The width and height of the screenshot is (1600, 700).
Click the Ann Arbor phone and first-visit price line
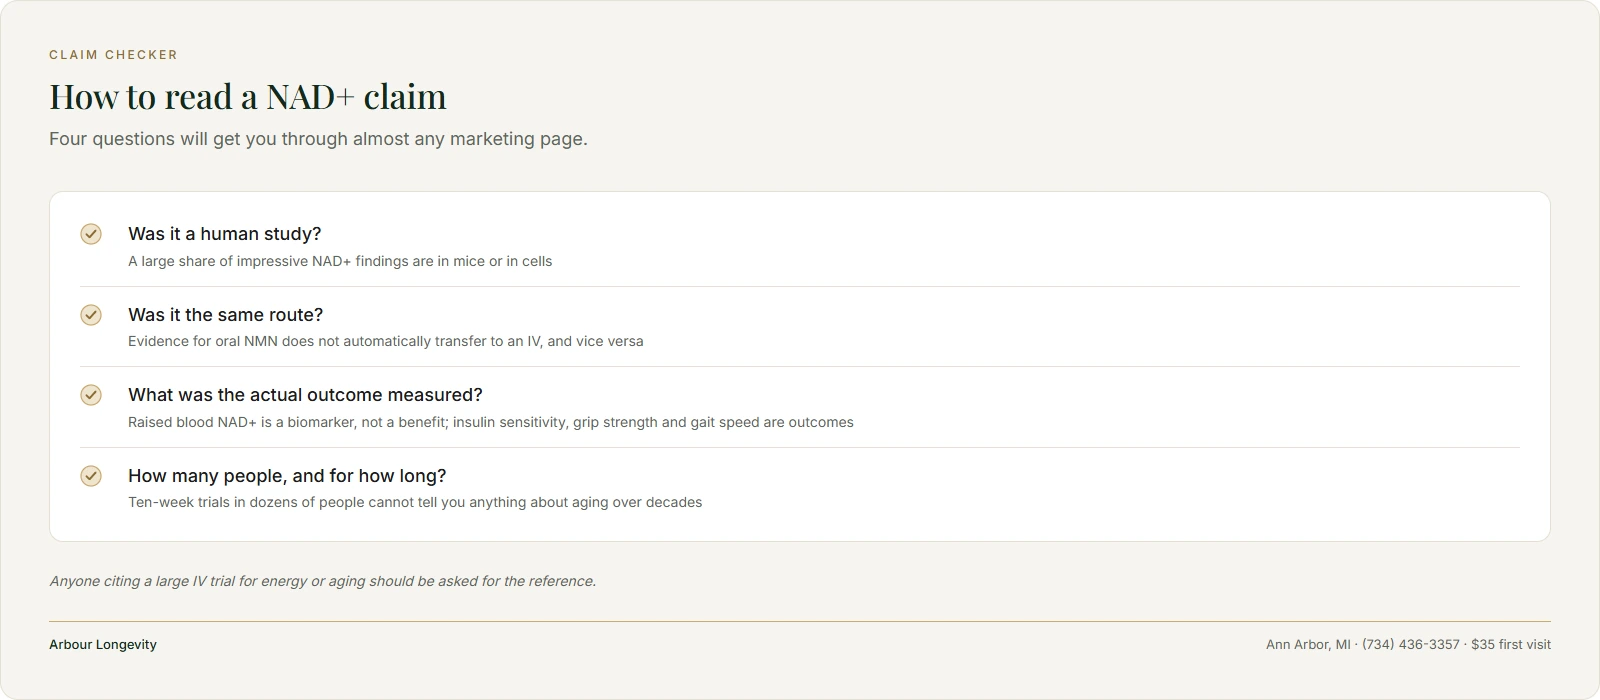[1408, 645]
